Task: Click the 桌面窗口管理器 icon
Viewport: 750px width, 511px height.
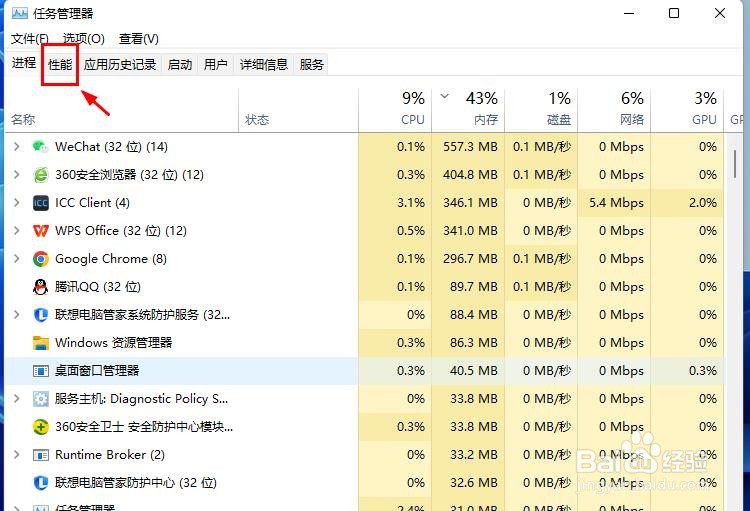Action: click(x=40, y=371)
